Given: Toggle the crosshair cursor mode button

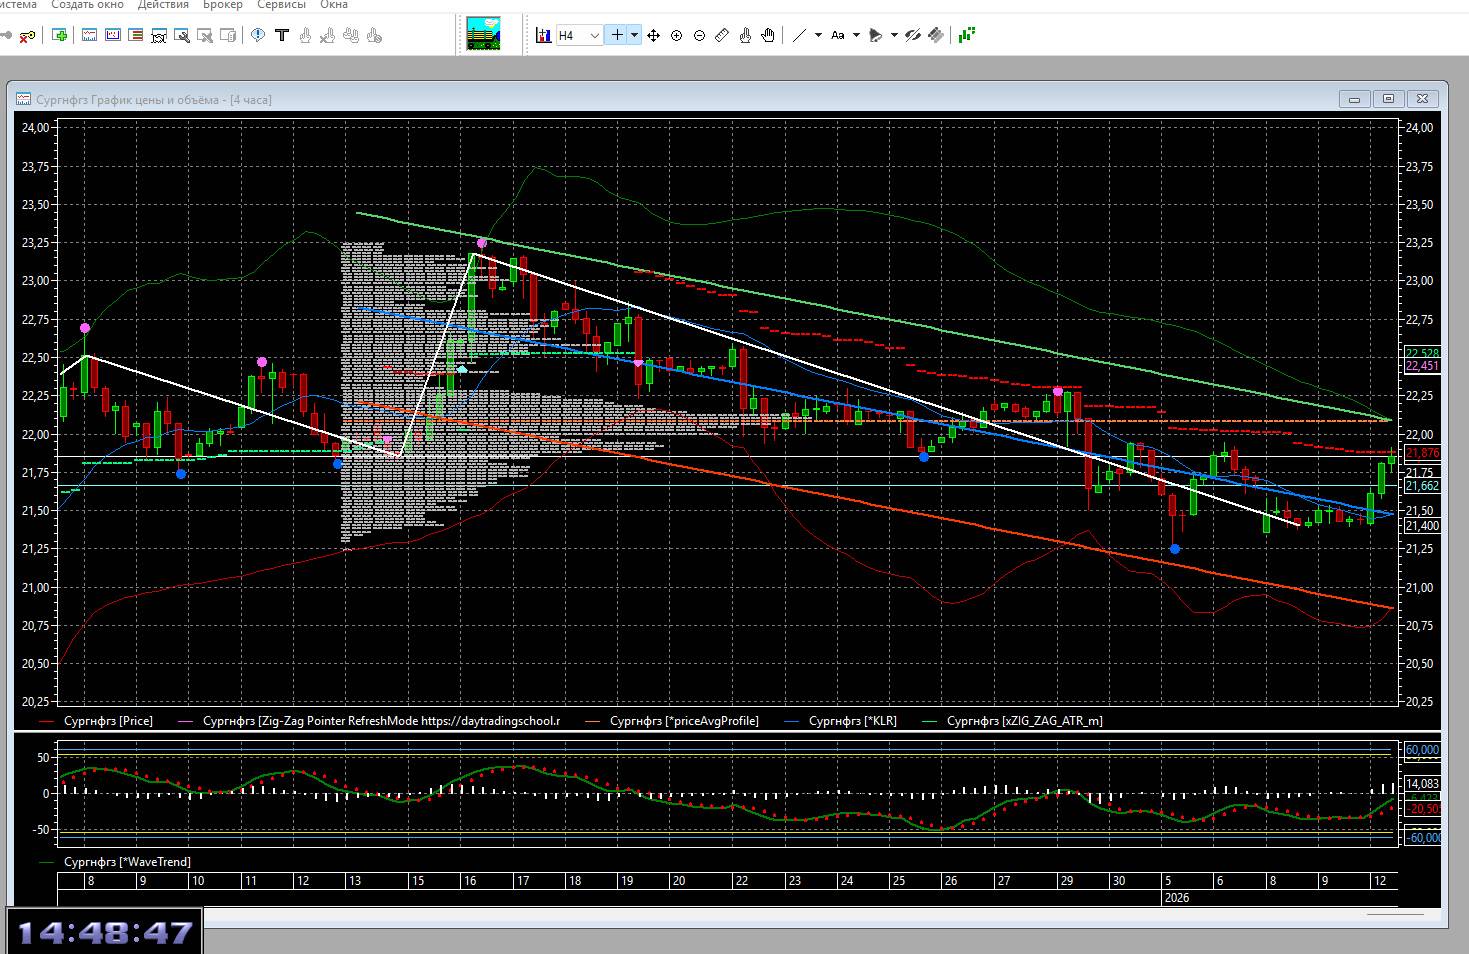Looking at the screenshot, I should 617,35.
